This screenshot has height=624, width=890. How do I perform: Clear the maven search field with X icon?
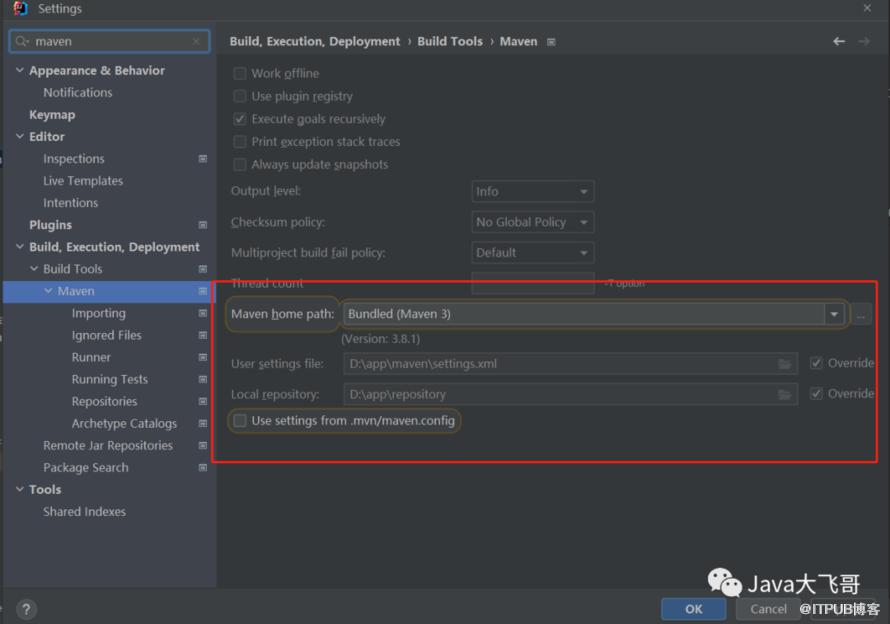point(196,42)
